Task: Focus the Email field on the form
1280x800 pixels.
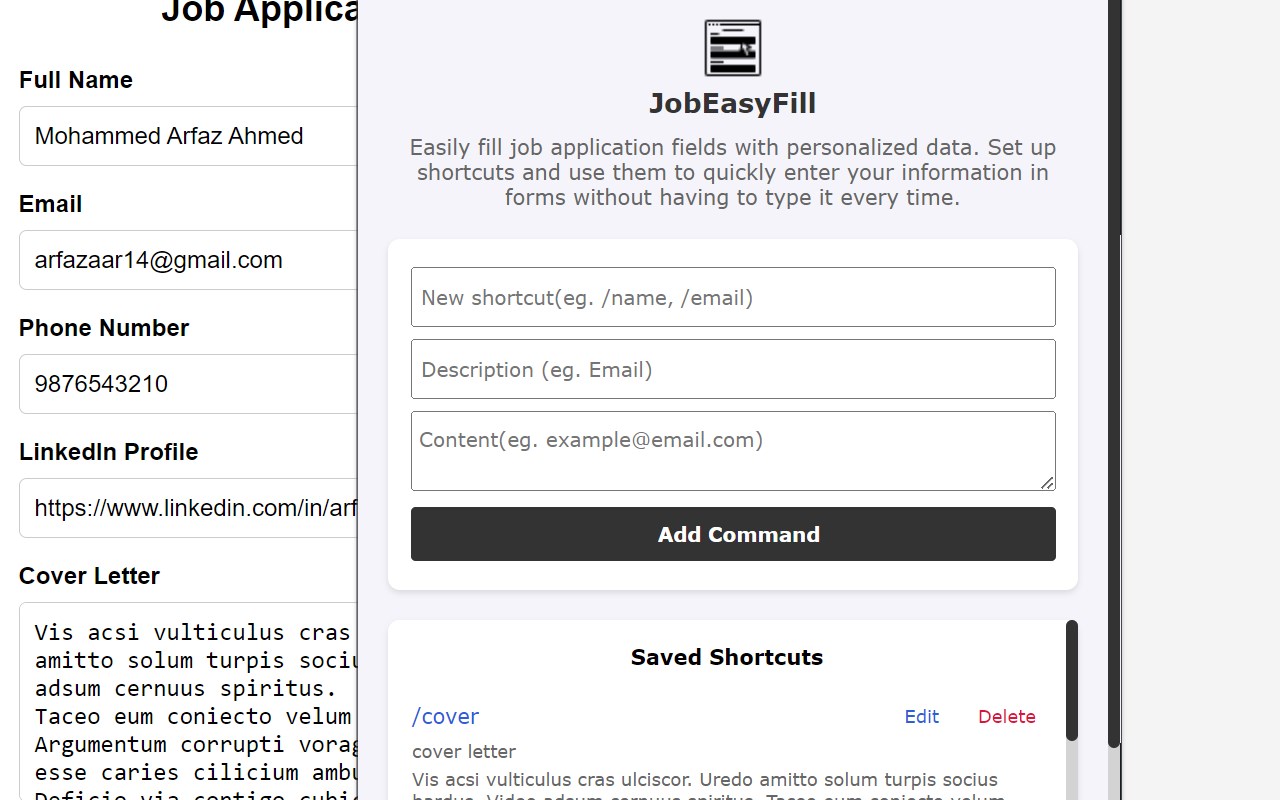Action: pyautogui.click(x=188, y=260)
